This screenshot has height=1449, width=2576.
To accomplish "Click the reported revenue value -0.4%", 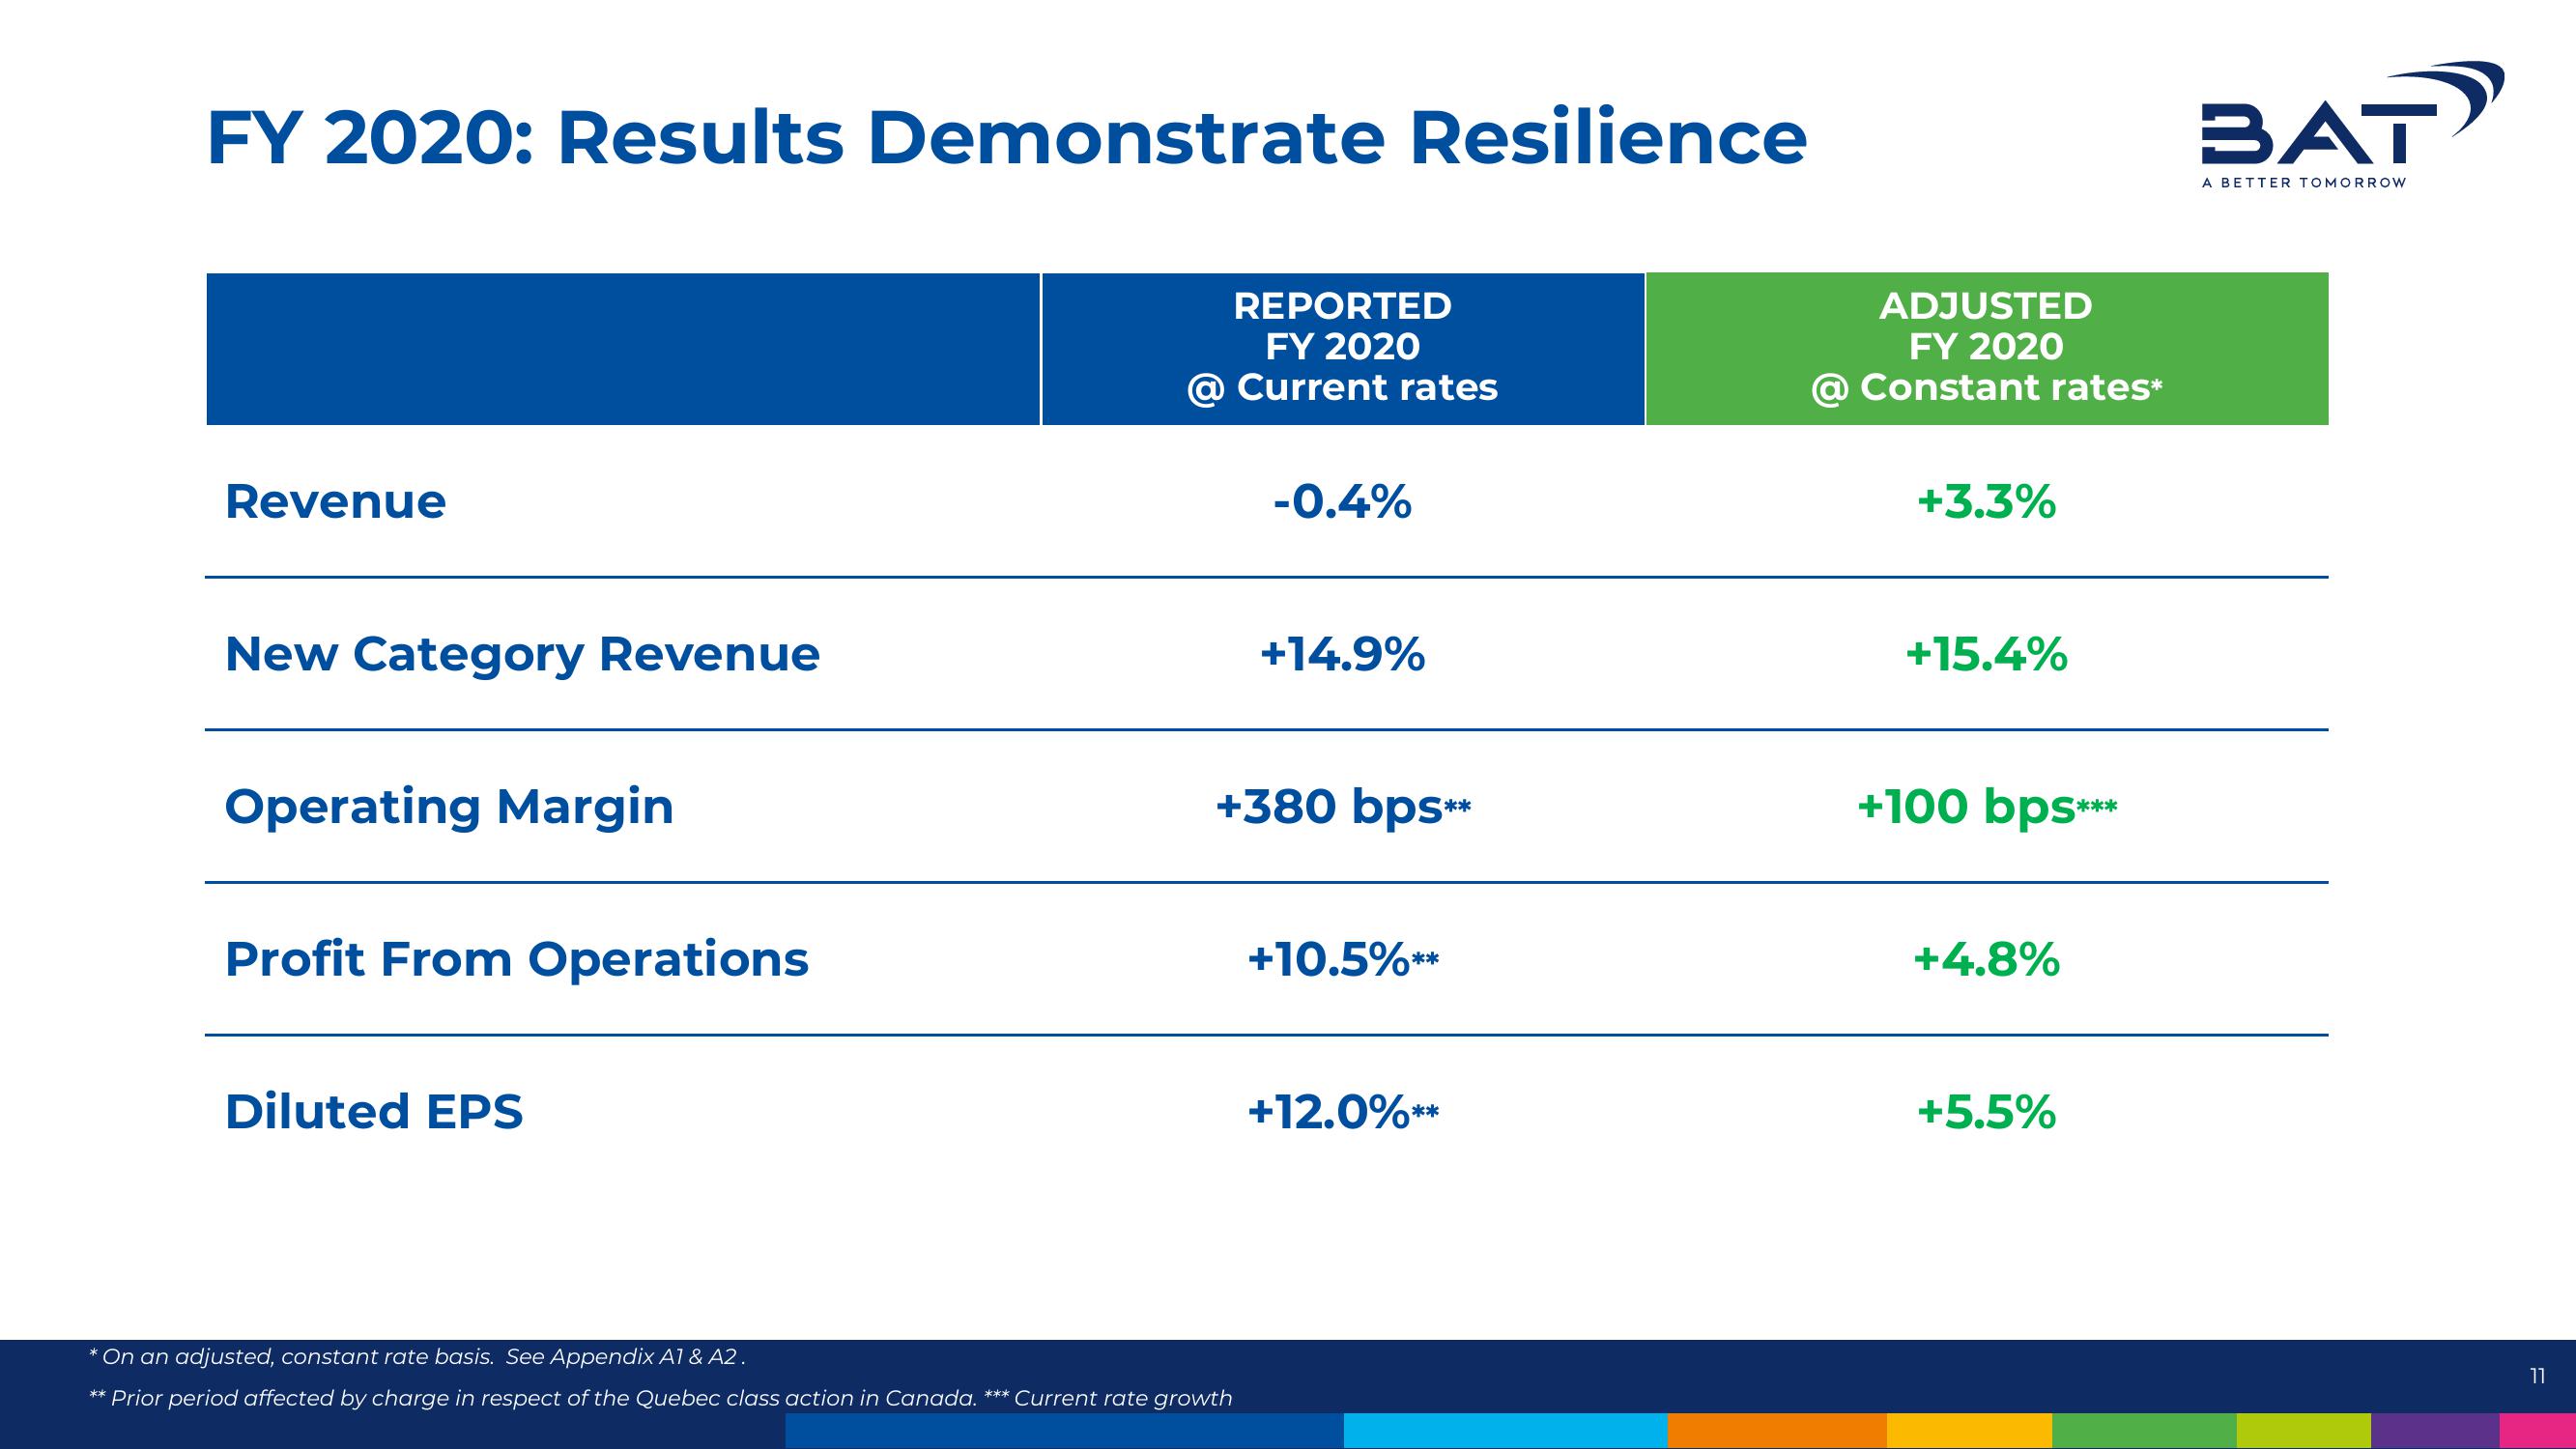I will (1342, 501).
